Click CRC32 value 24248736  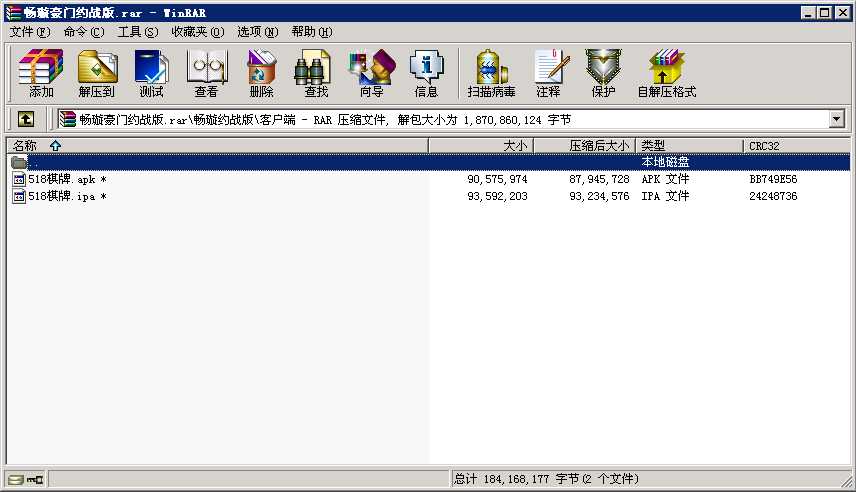coord(773,196)
